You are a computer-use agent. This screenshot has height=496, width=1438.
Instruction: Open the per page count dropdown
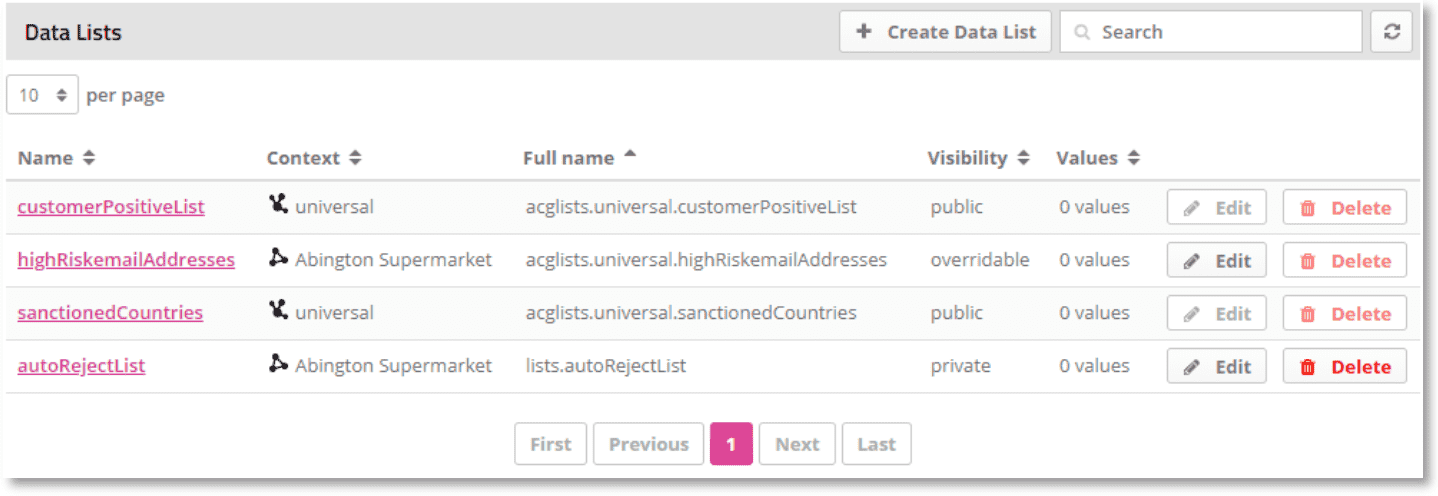coord(42,95)
